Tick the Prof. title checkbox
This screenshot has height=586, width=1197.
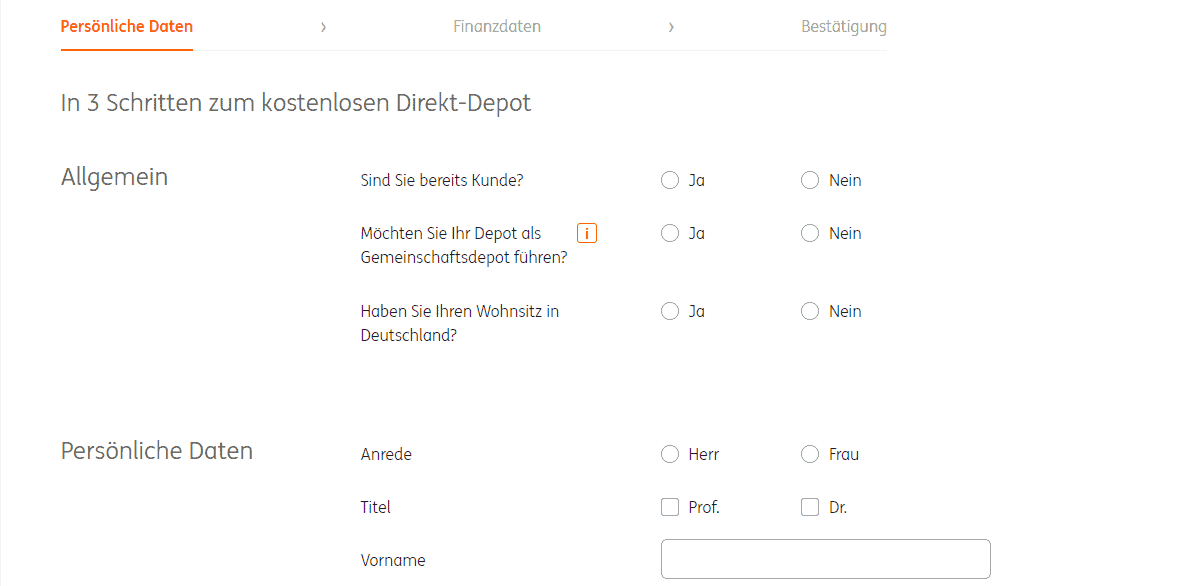pos(669,507)
